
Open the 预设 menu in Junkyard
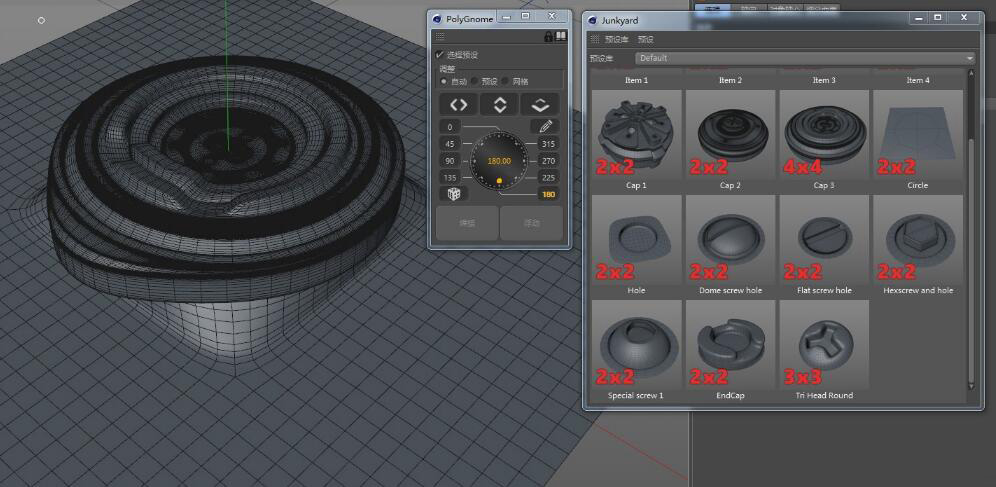tap(646, 39)
